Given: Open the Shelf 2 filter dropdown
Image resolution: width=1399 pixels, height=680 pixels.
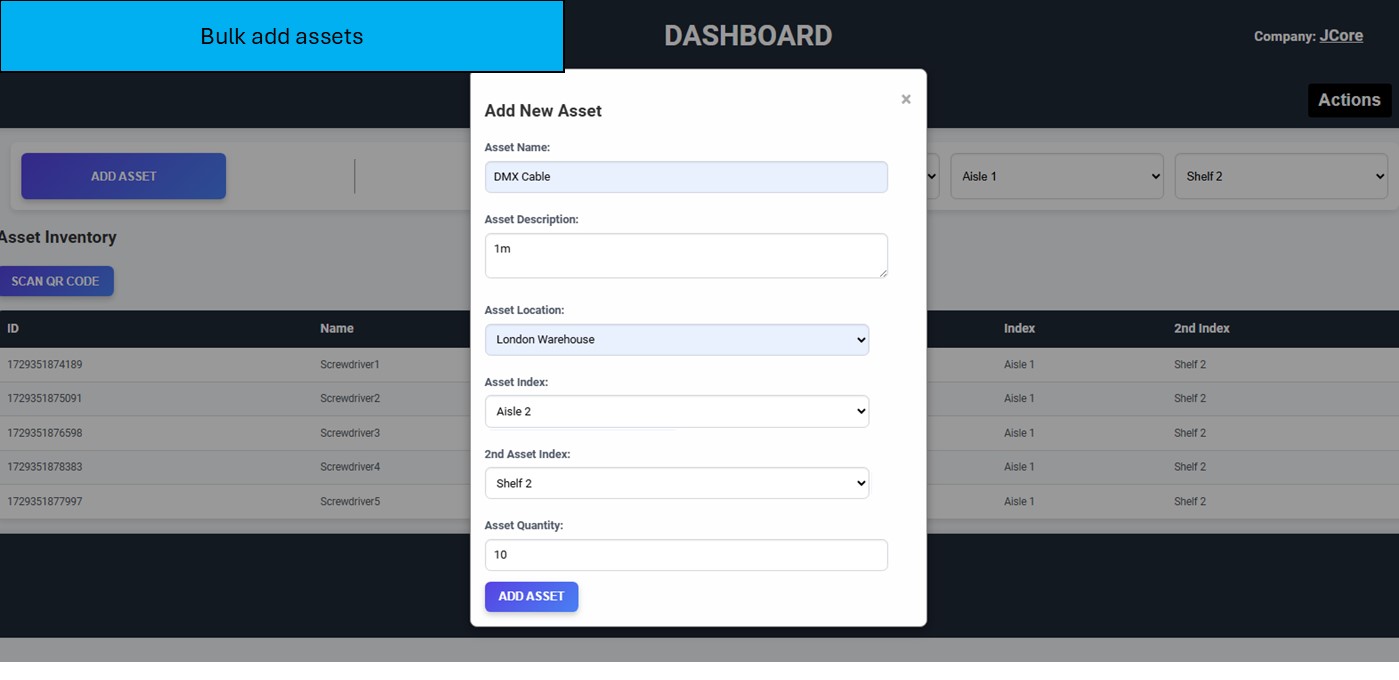Looking at the screenshot, I should (x=1281, y=176).
